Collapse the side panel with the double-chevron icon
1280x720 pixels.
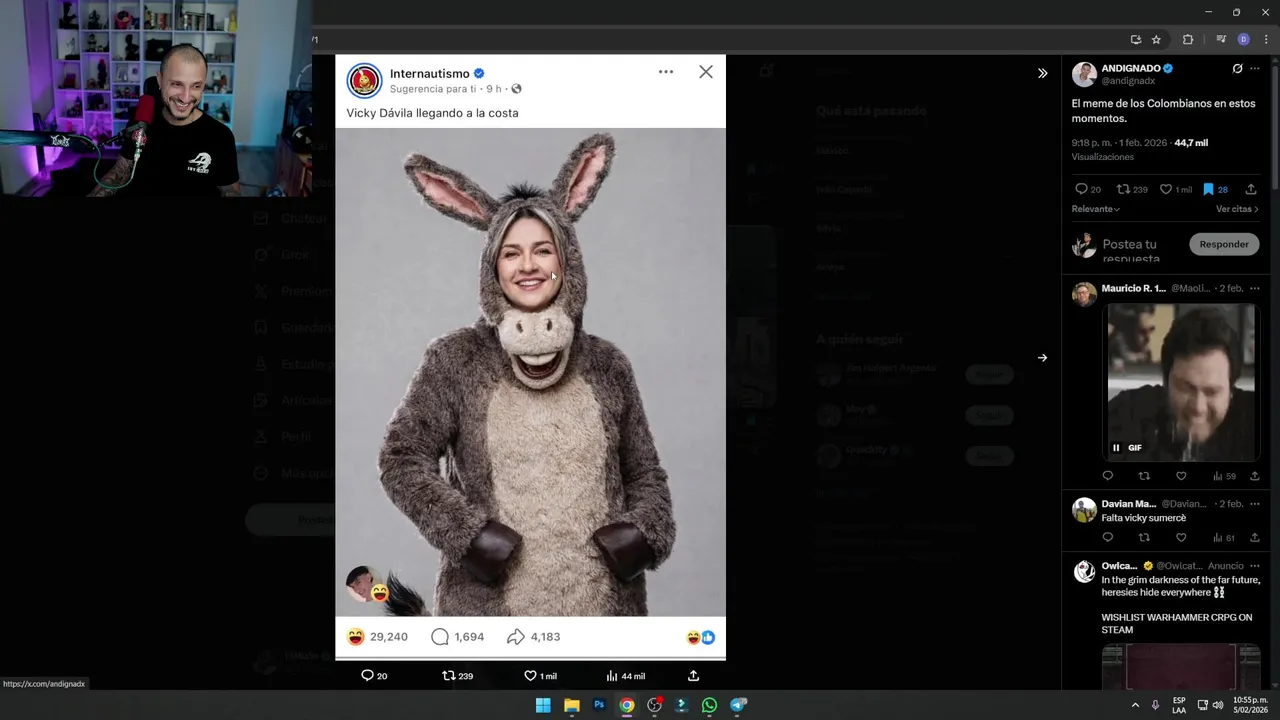tap(1042, 73)
